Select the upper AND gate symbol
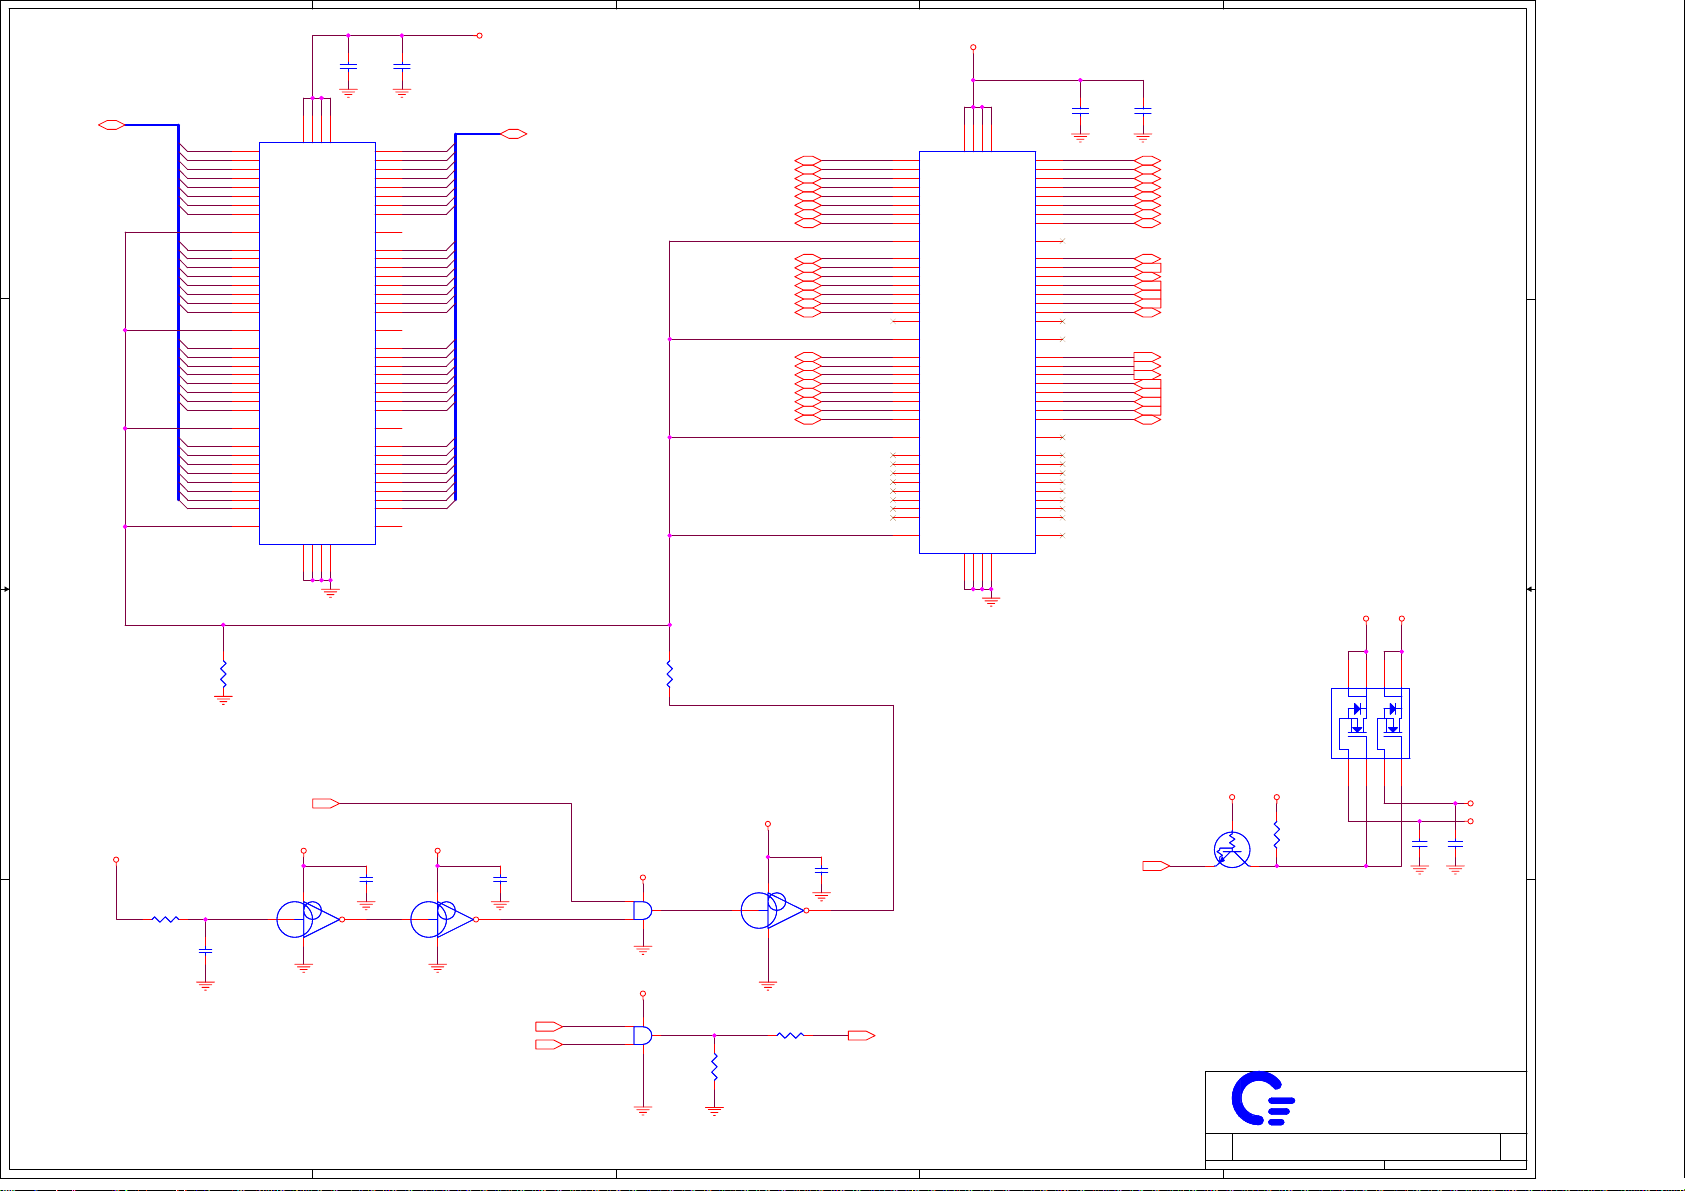Image resolution: width=1685 pixels, height=1191 pixels. click(x=643, y=910)
